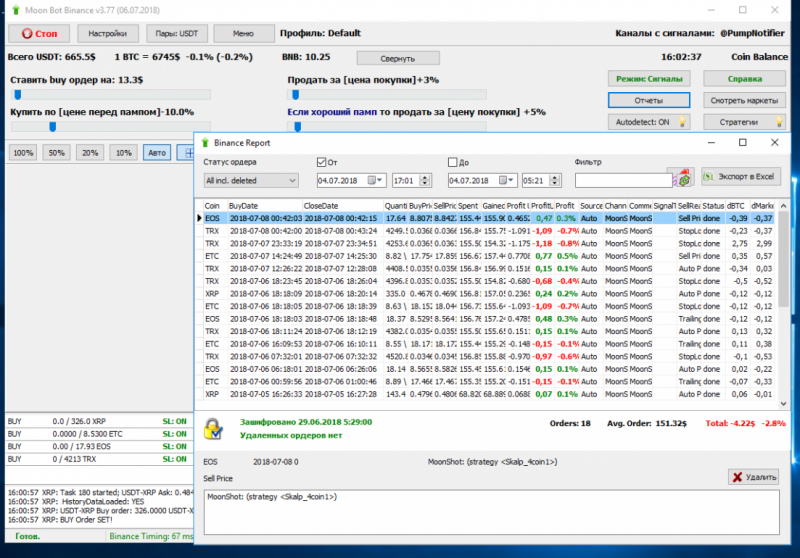Click the log line XRP: BUY Order SET!

pos(60,520)
